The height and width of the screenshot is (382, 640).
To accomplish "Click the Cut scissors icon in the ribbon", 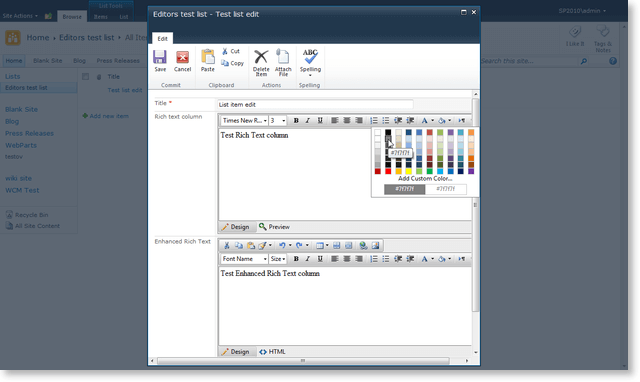I will (231, 51).
